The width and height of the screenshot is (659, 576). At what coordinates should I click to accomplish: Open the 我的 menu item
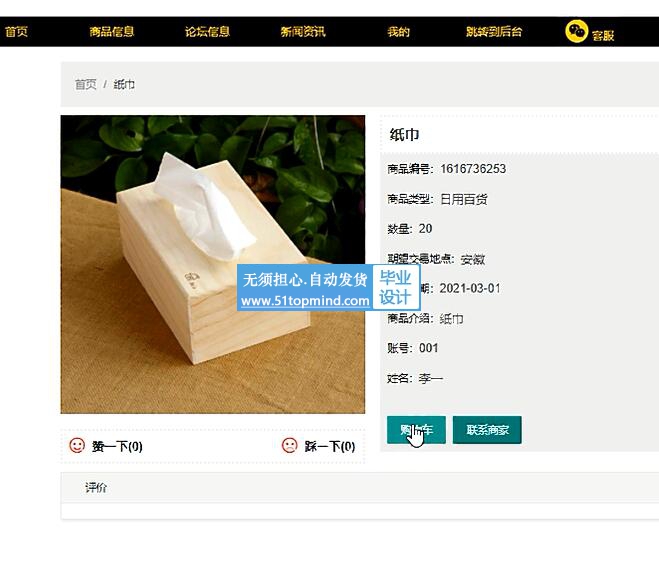398,32
